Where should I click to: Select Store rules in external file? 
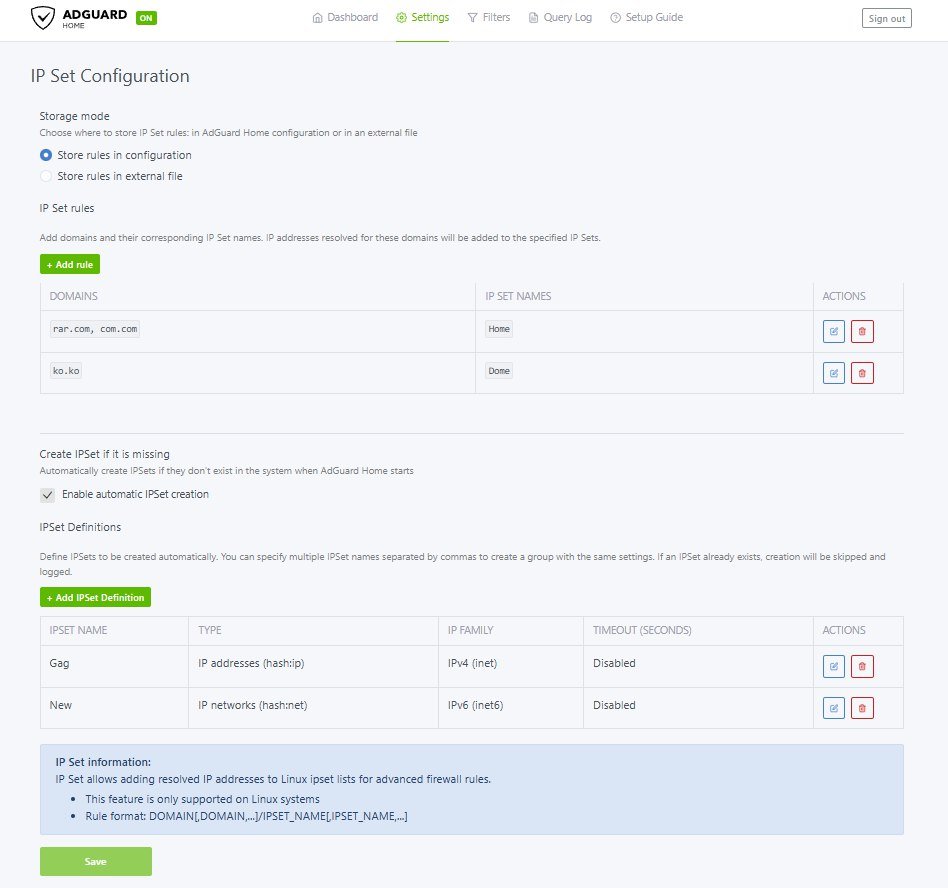[46, 176]
